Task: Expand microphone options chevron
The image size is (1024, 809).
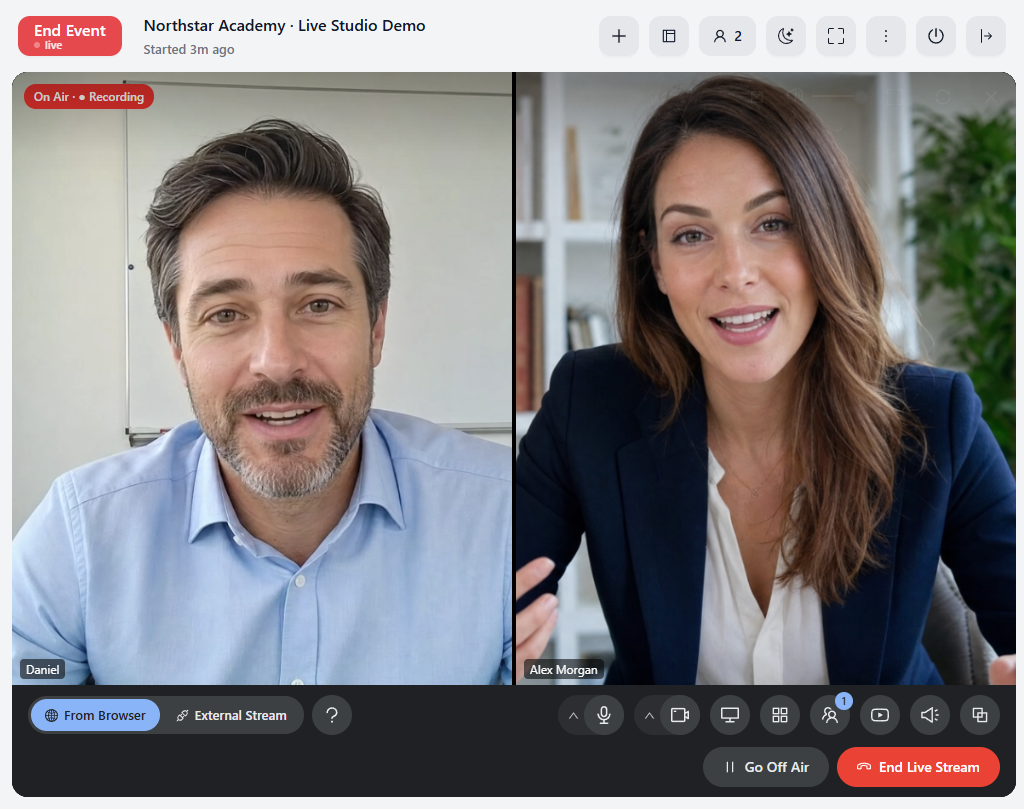Action: coord(573,716)
